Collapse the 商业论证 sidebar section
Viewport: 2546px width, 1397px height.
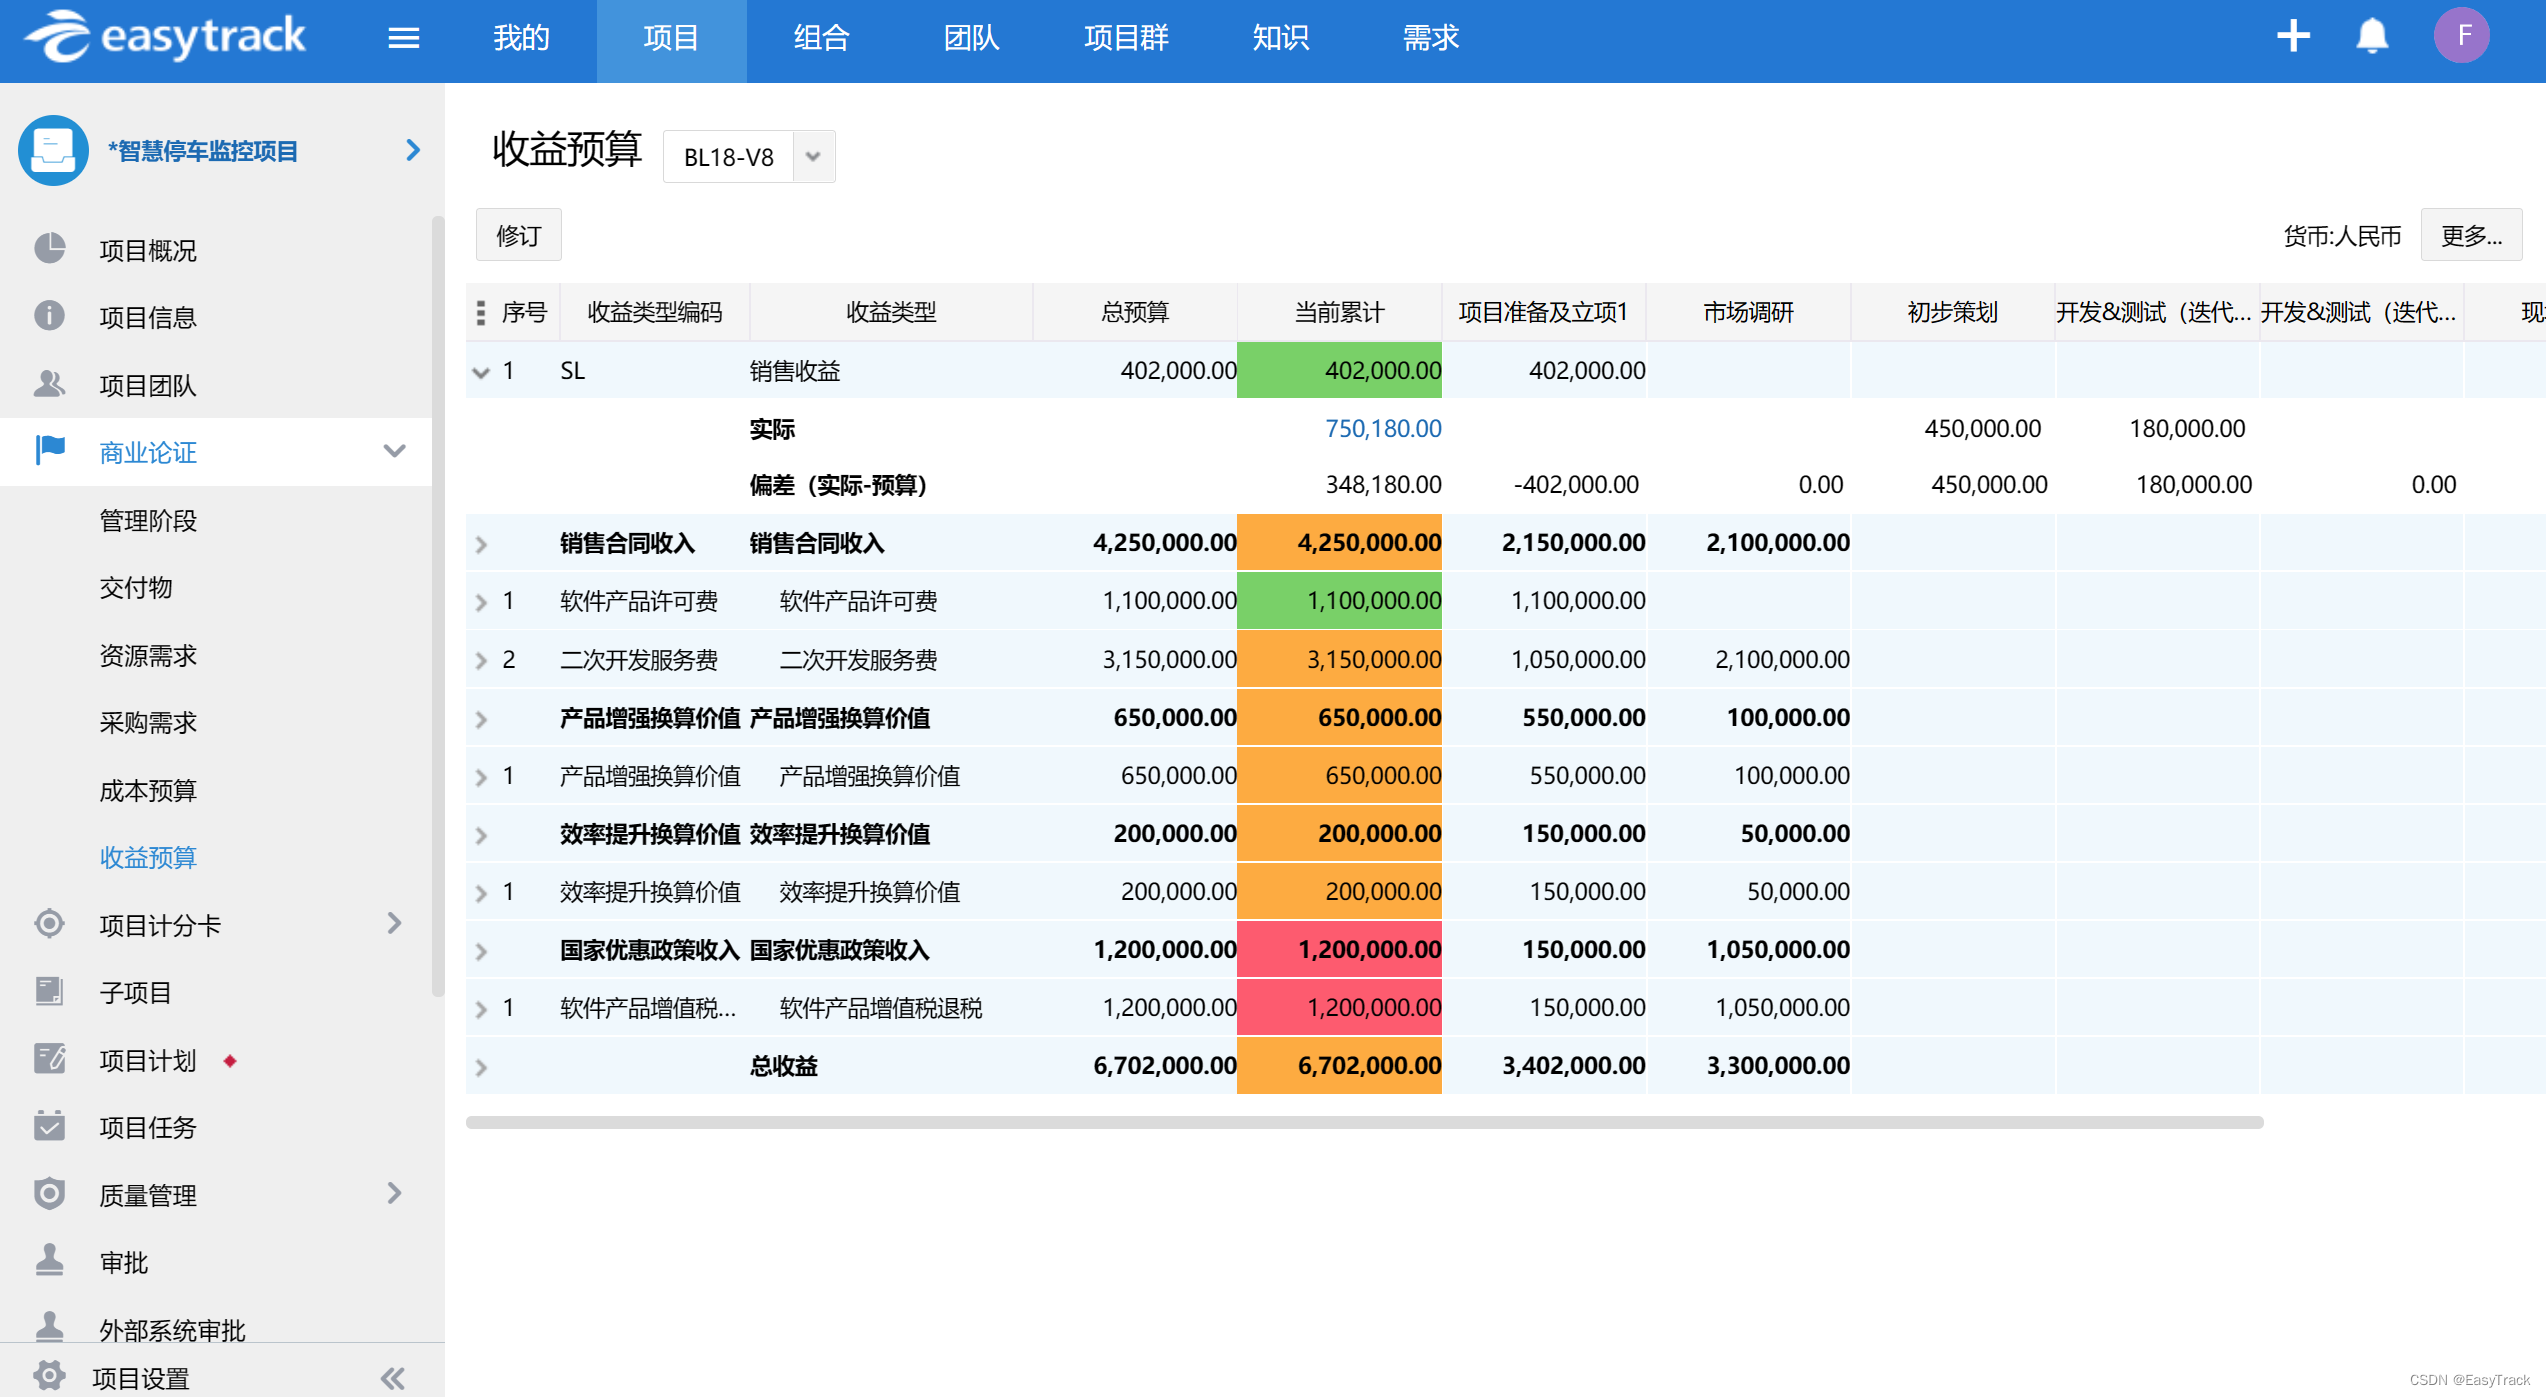(x=394, y=452)
